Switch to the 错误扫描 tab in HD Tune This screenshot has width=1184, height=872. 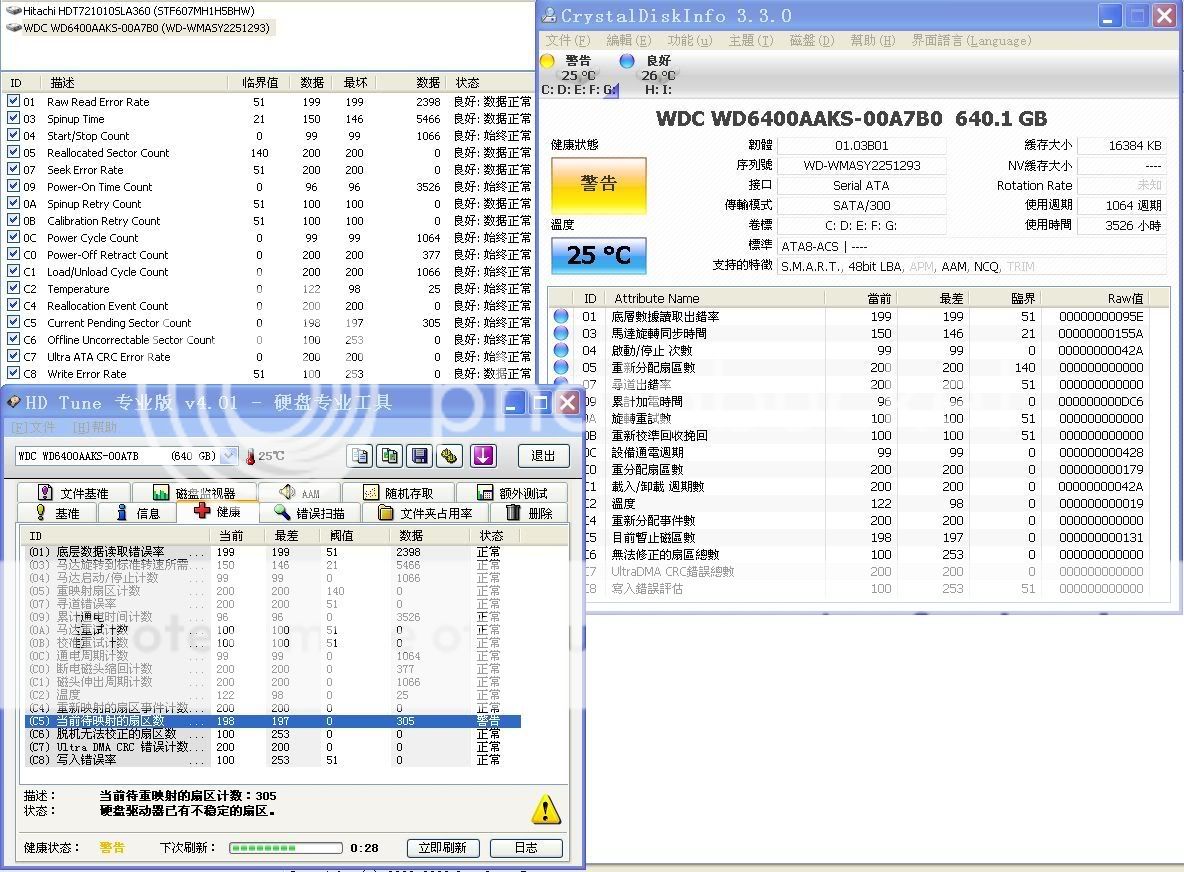(310, 513)
